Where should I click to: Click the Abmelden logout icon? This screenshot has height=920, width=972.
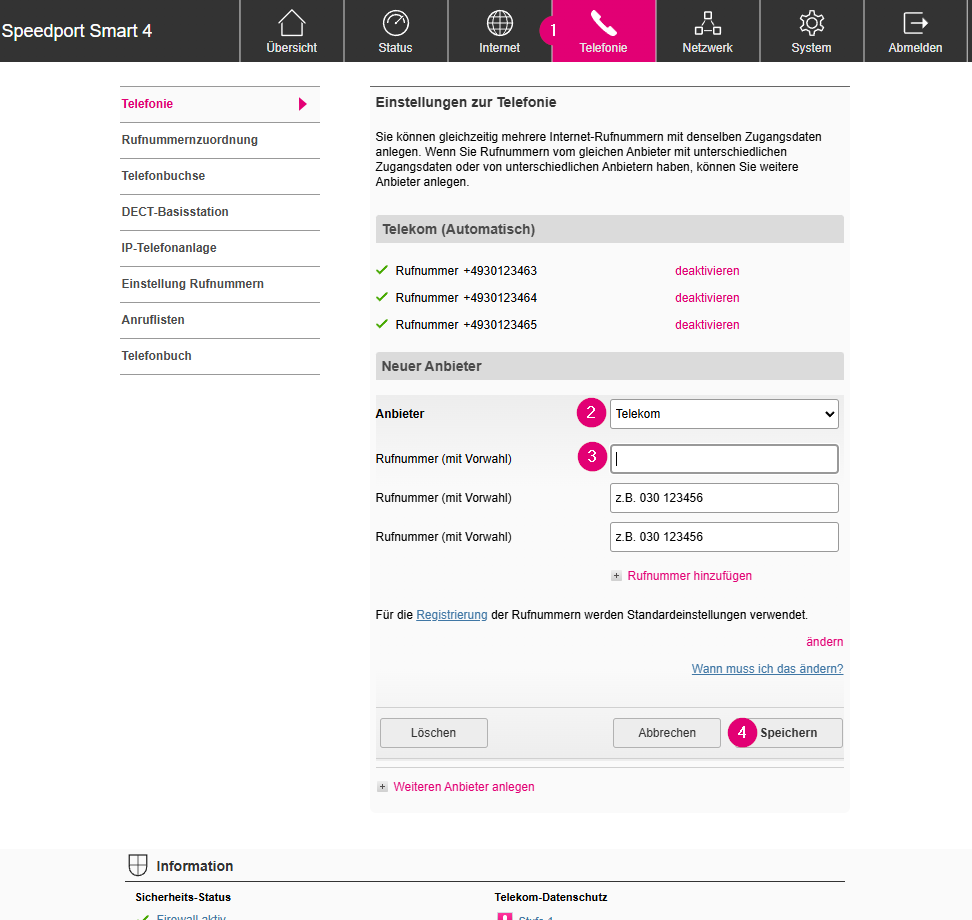pos(915,24)
